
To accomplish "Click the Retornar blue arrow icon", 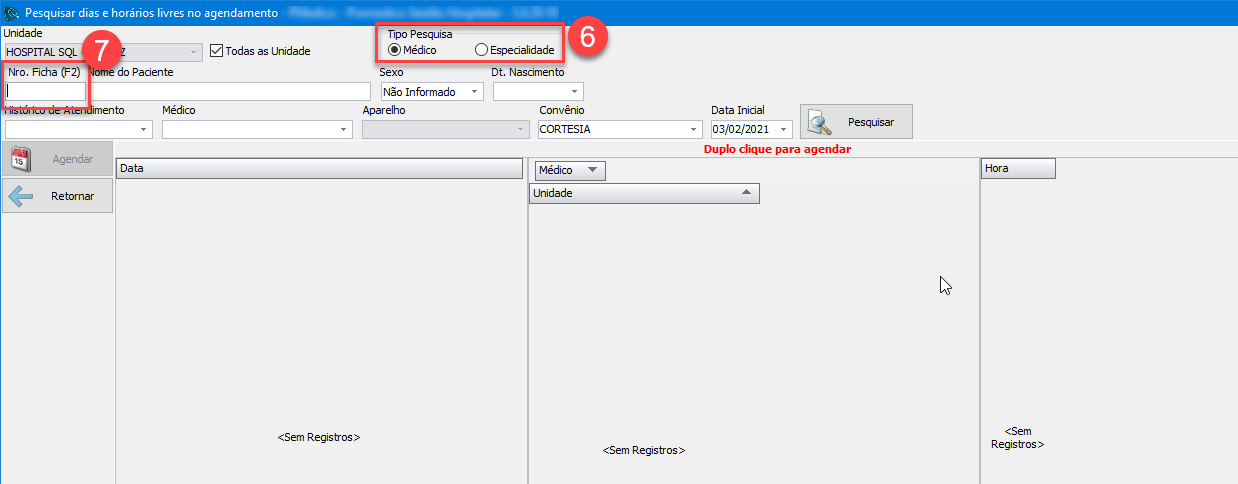I will [x=22, y=196].
